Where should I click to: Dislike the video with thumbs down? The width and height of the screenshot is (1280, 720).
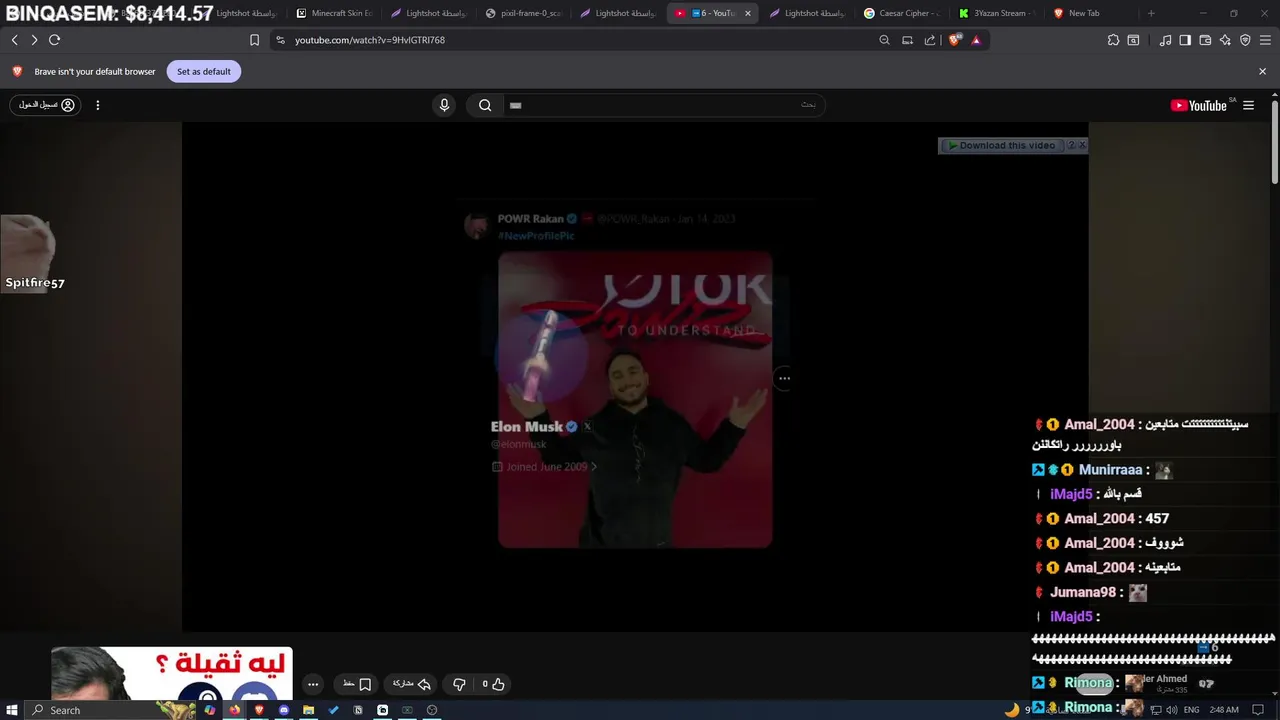coord(459,684)
